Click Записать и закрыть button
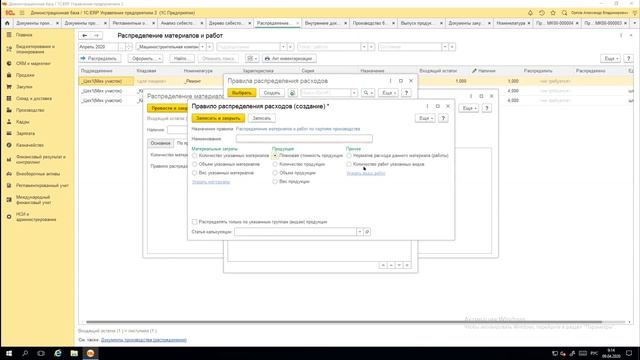The image size is (640, 360). point(218,118)
